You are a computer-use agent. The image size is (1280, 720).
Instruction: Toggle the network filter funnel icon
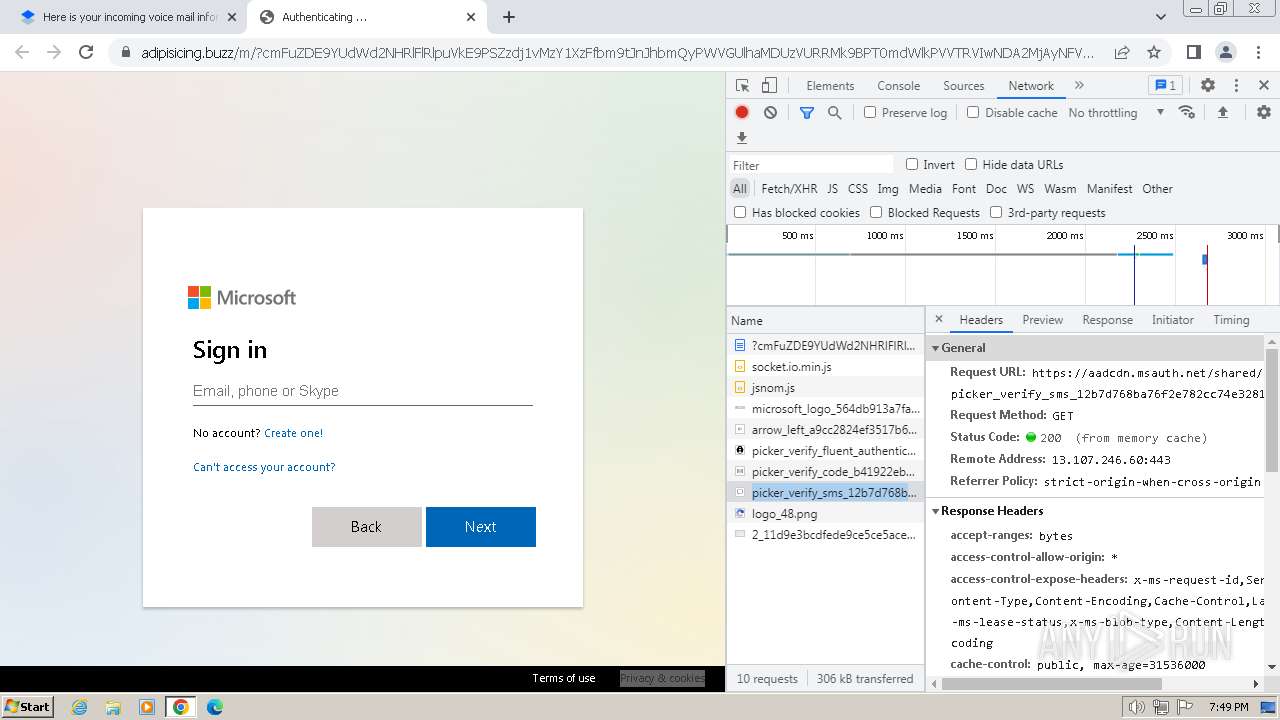(x=806, y=113)
